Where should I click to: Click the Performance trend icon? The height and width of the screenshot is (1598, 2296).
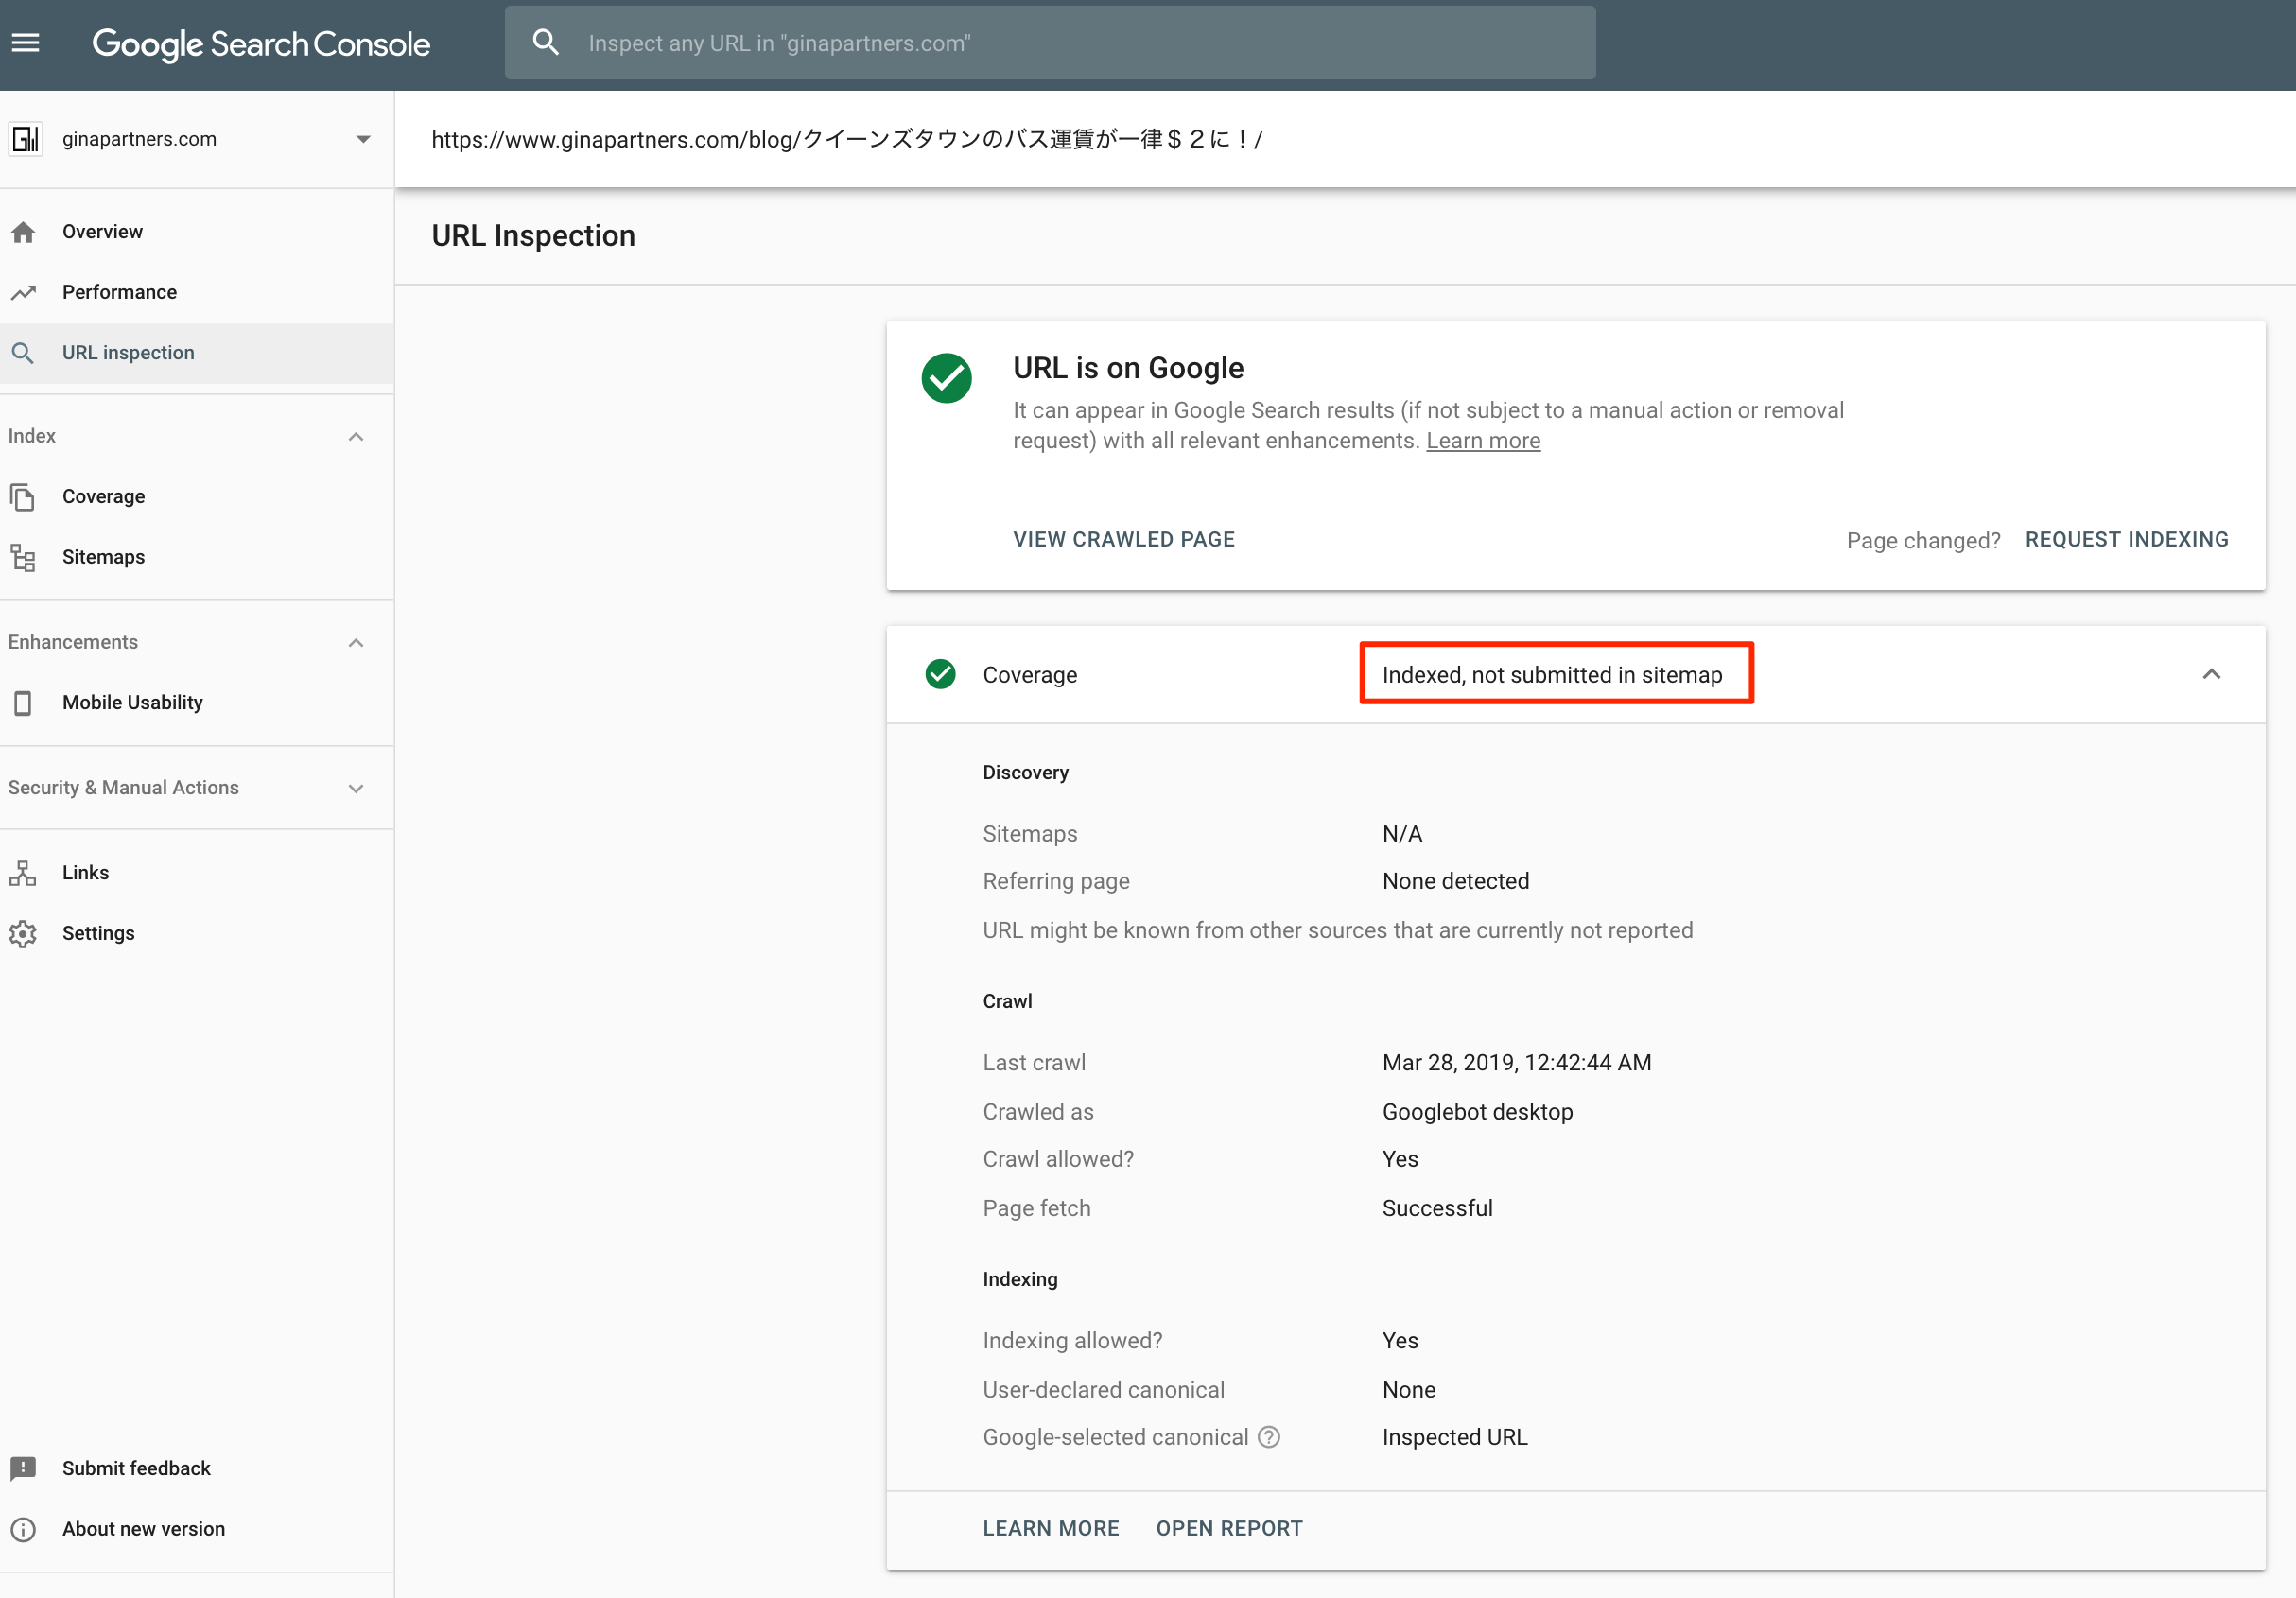click(23, 292)
